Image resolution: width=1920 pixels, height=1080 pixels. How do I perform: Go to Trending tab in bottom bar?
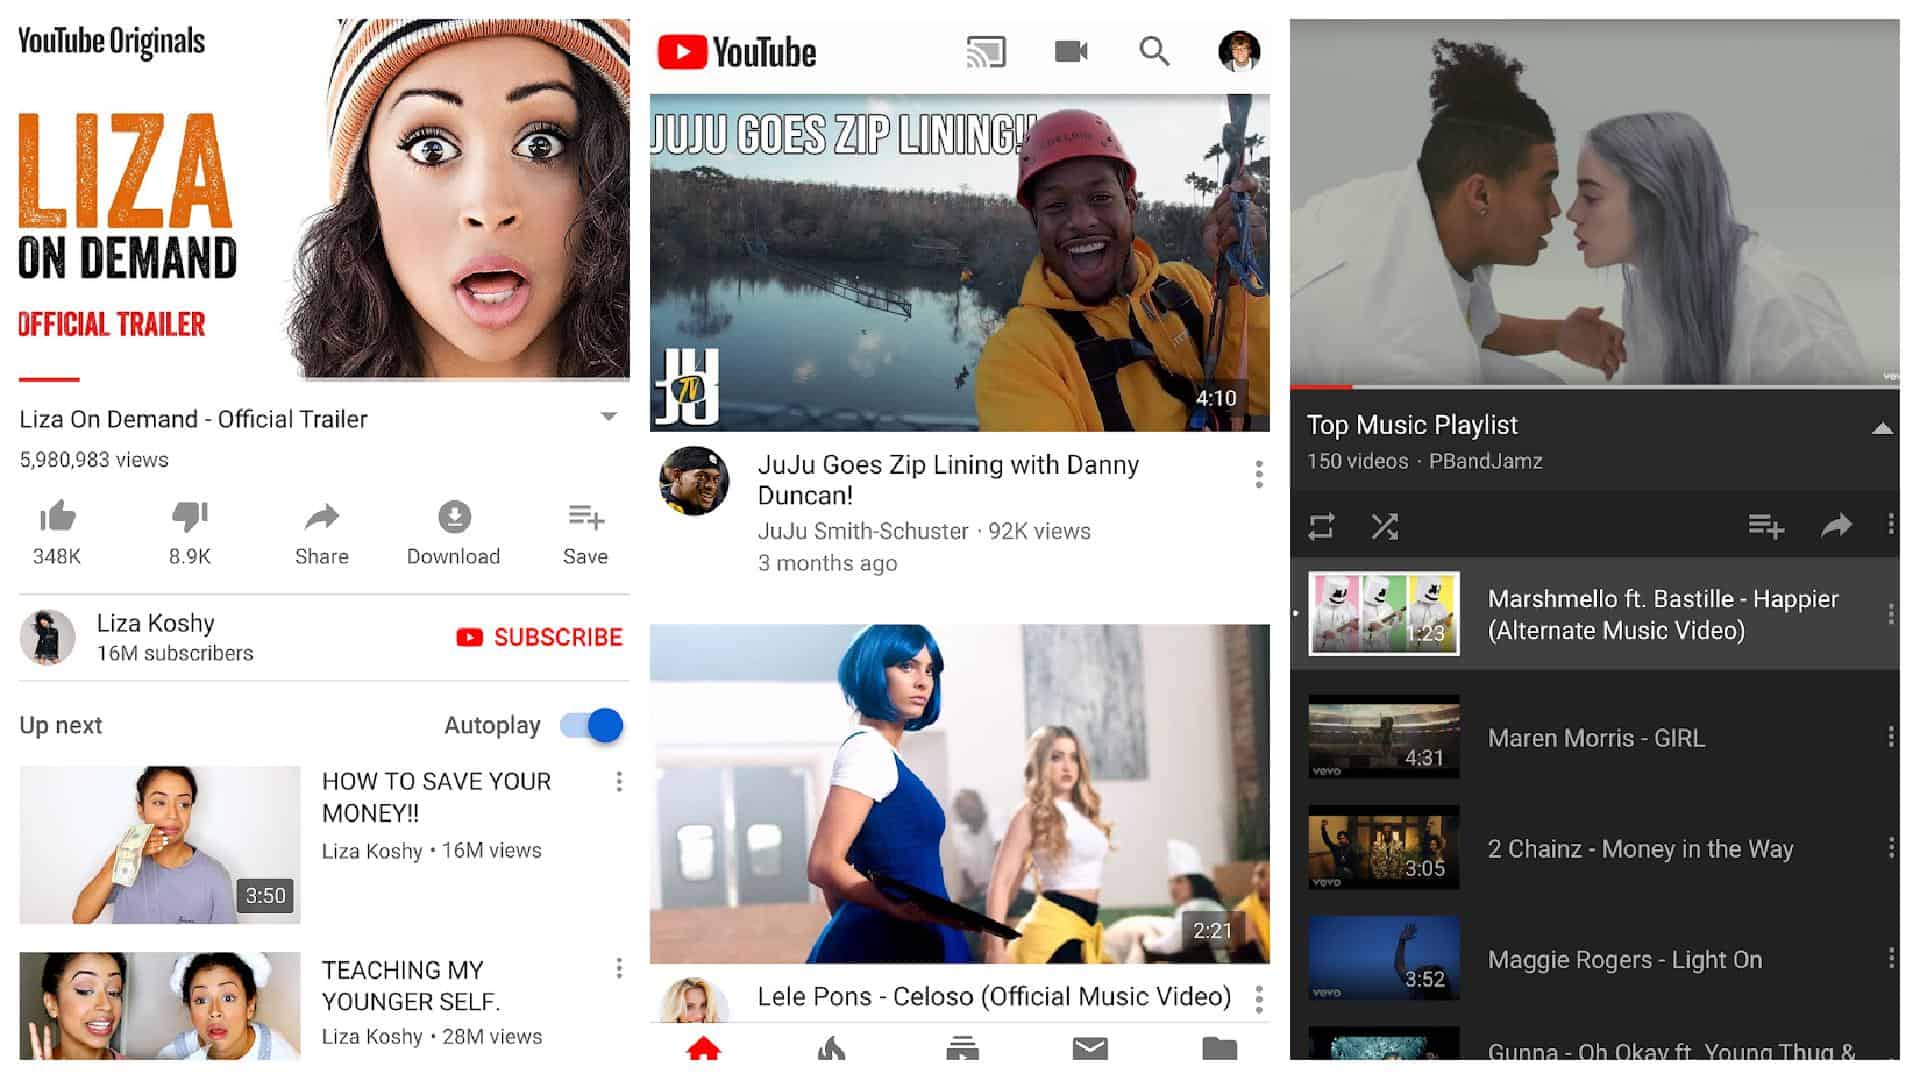832,1048
